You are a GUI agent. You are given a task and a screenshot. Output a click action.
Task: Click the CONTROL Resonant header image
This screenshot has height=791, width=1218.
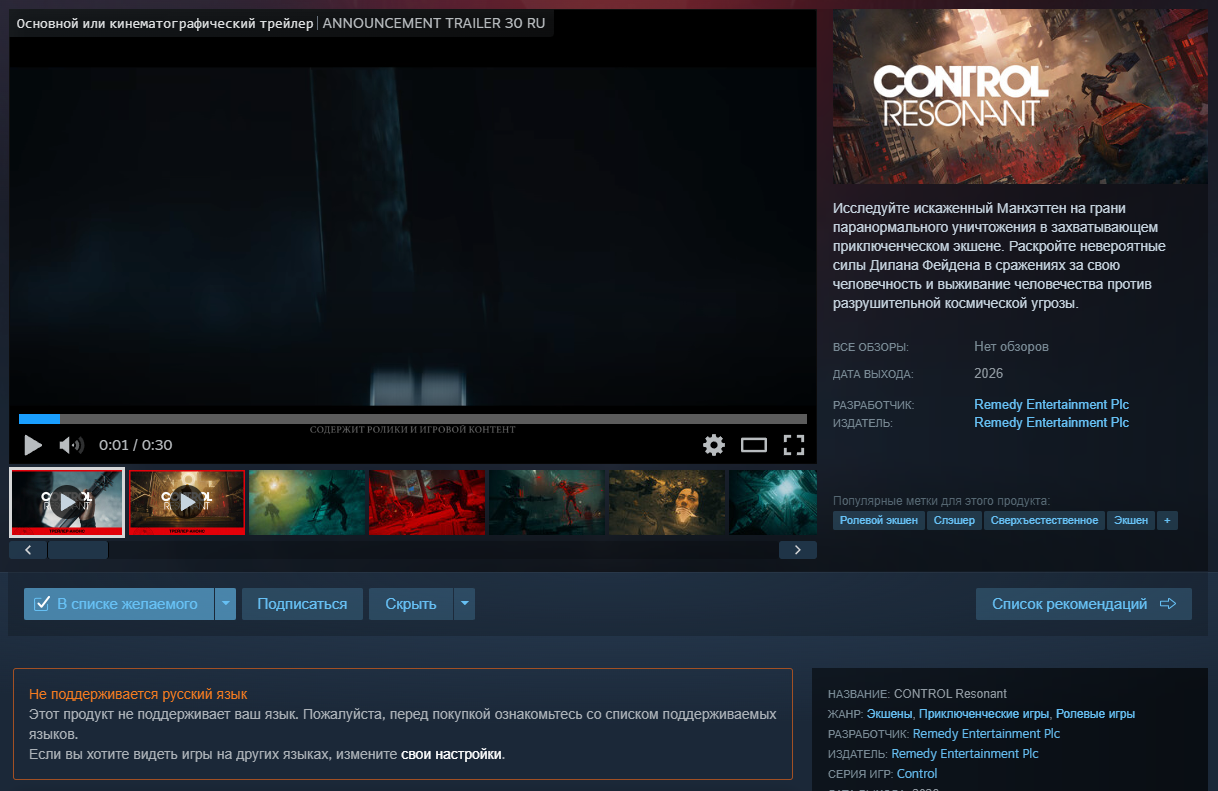[1020, 97]
